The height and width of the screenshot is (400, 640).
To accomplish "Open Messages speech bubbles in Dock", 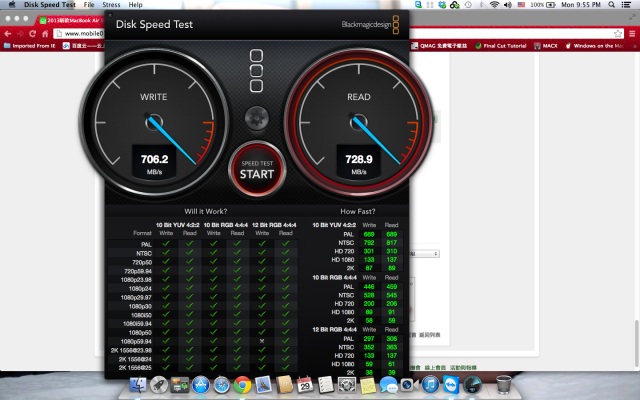I will 388,384.
